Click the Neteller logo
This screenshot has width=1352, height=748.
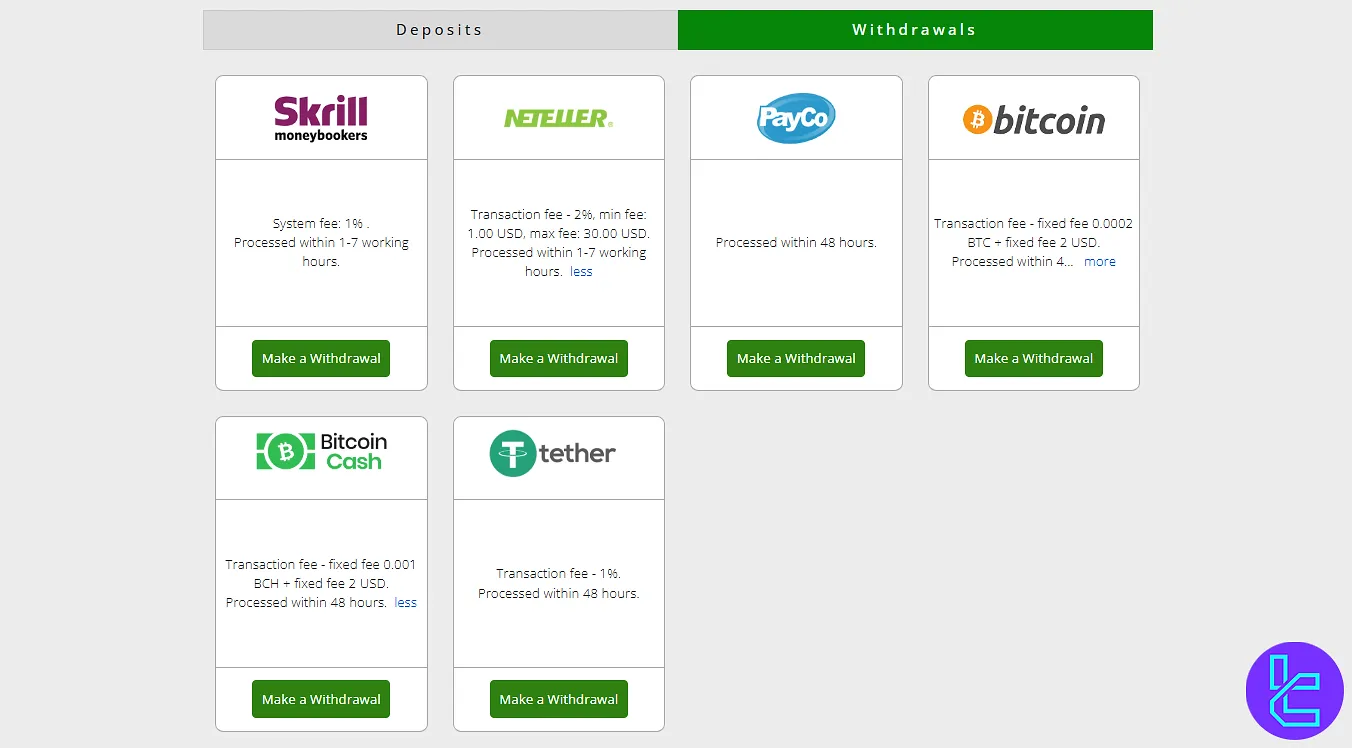click(558, 118)
